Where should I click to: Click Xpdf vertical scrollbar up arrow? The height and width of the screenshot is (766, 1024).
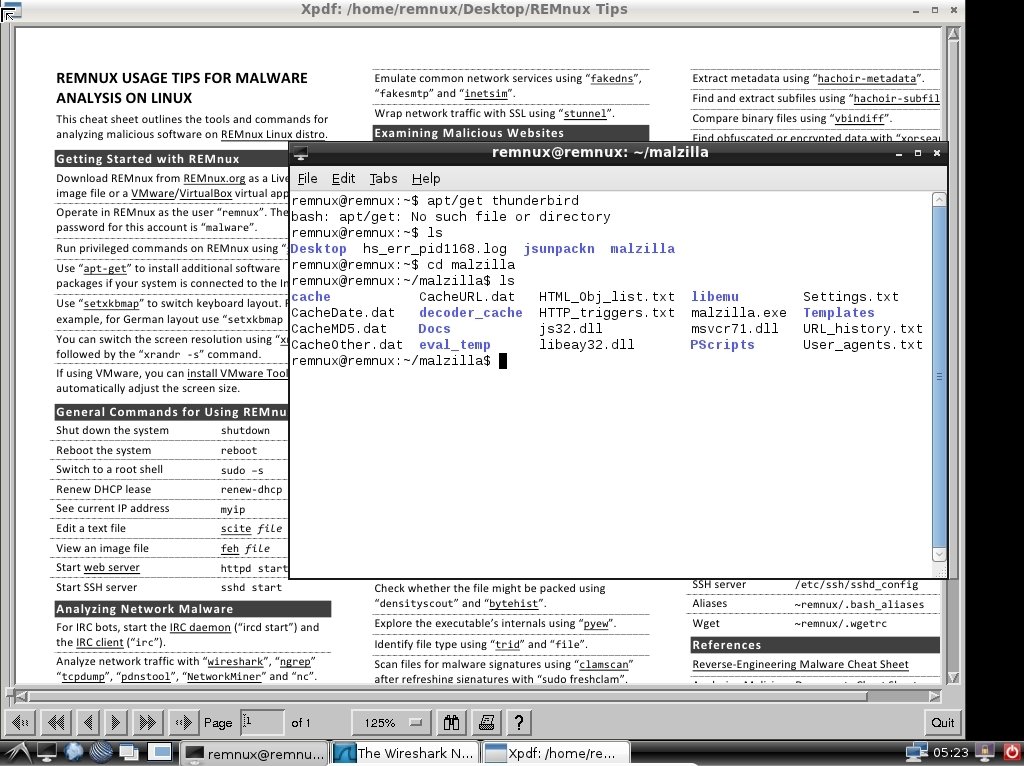pyautogui.click(x=953, y=34)
